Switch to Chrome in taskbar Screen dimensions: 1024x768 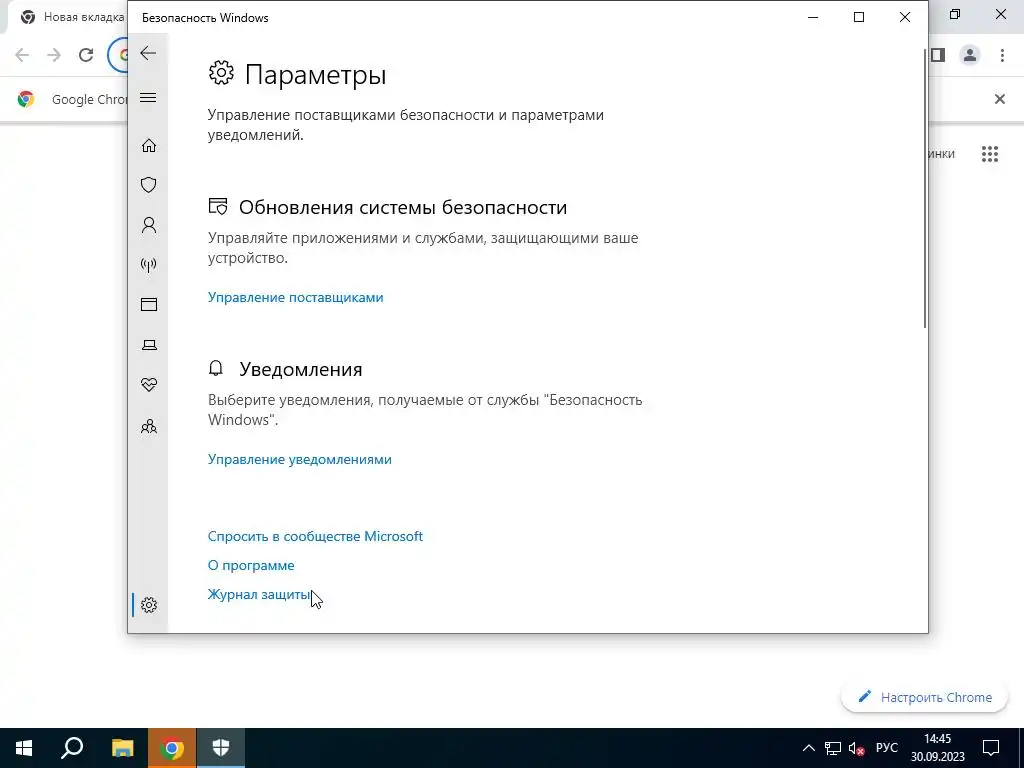172,748
